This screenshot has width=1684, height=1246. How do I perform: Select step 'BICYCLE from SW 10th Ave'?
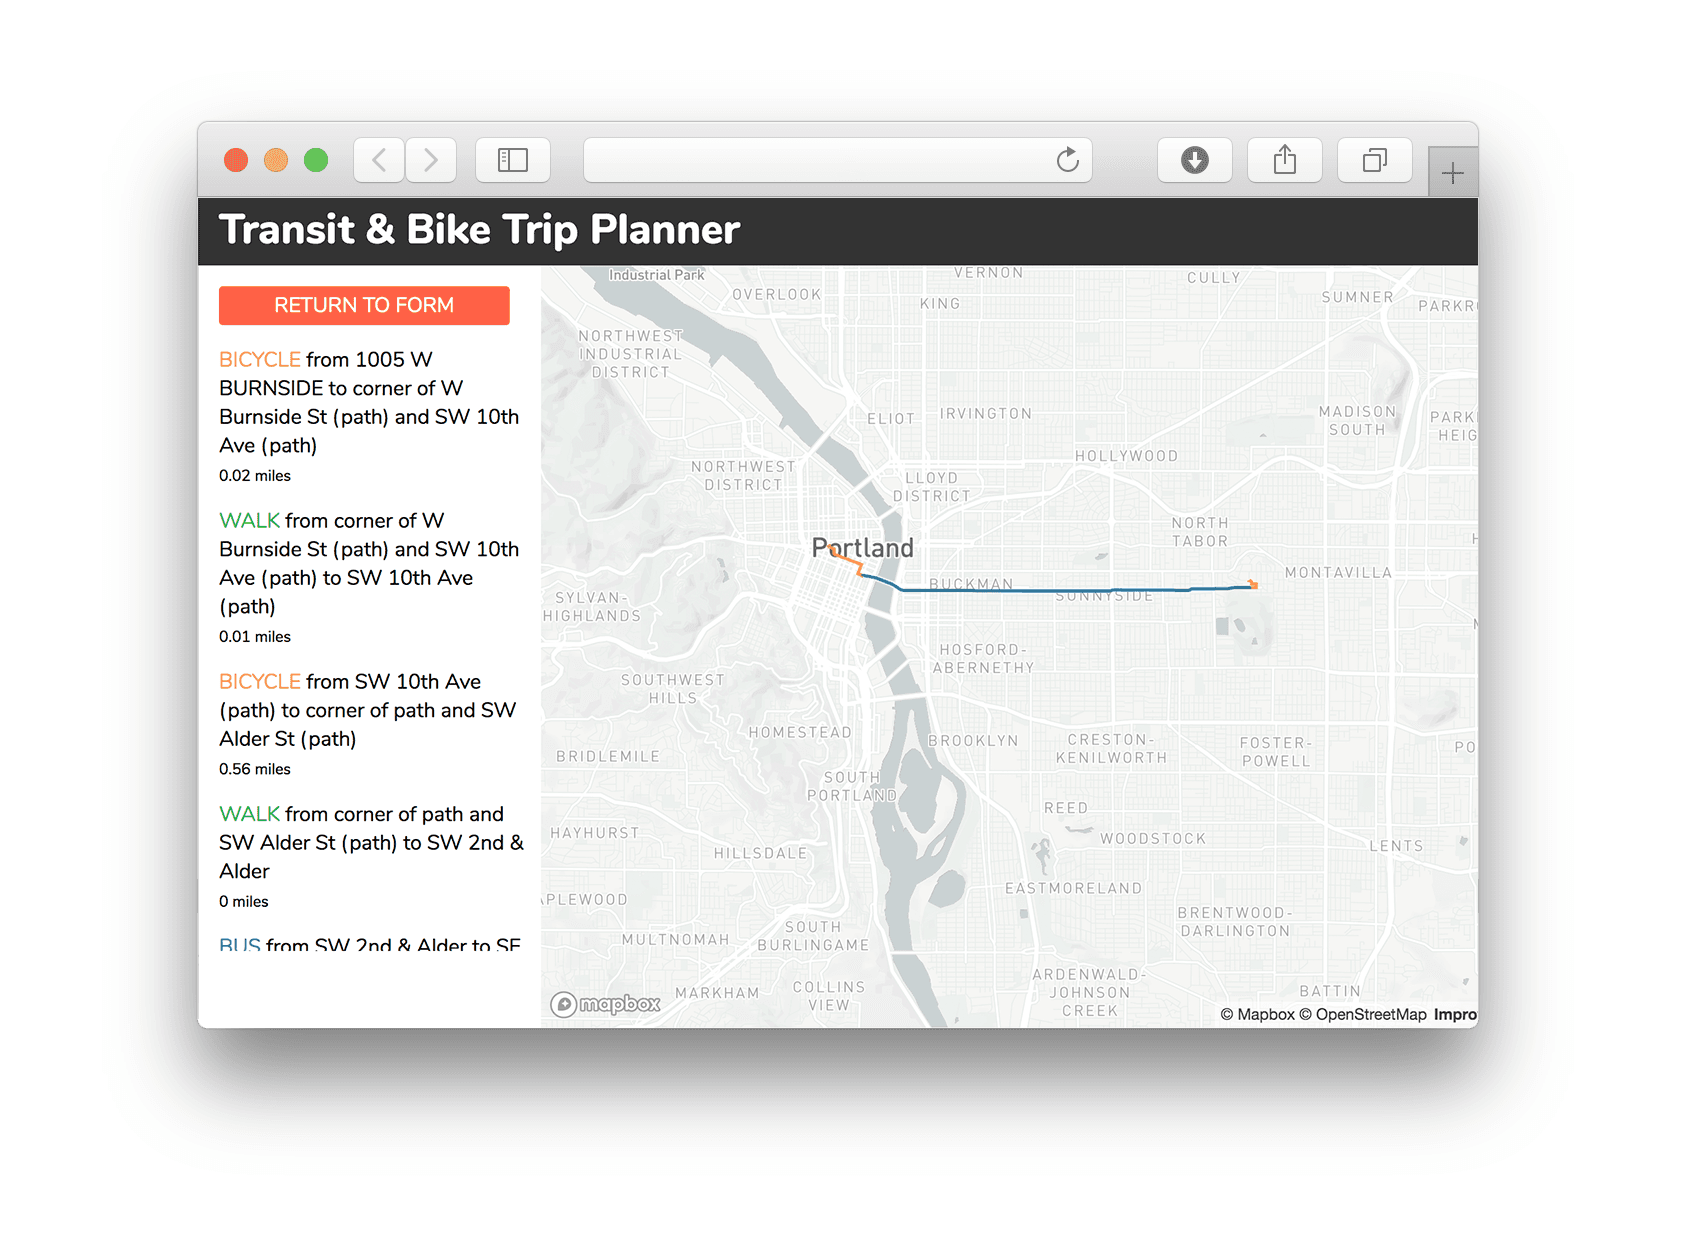coord(368,710)
